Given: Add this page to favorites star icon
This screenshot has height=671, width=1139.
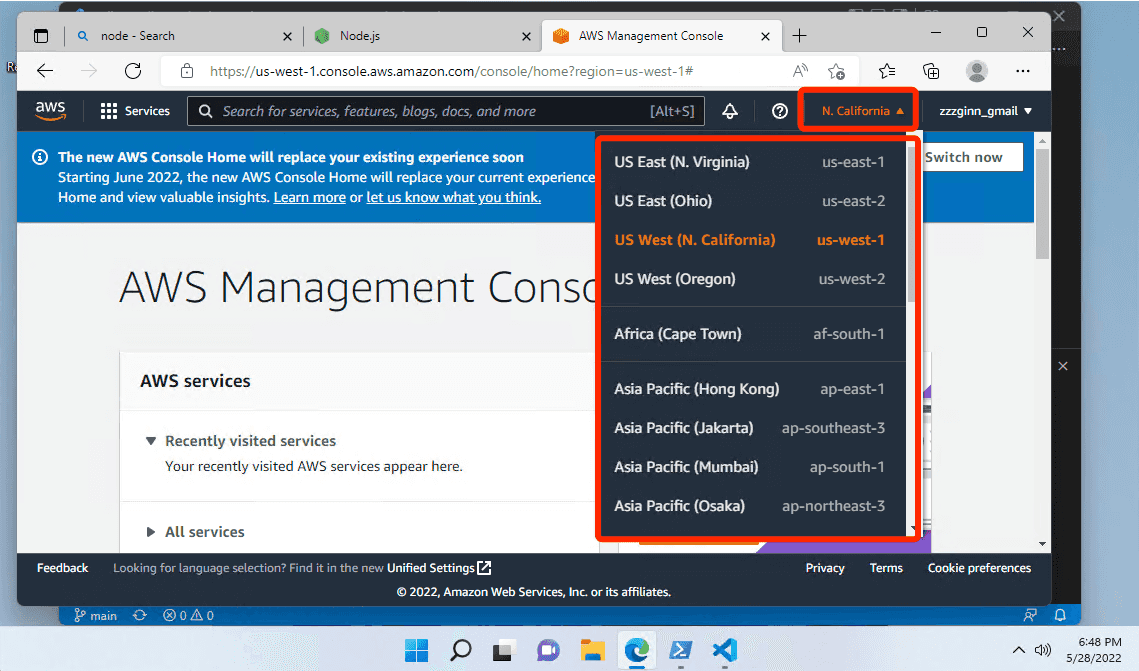Looking at the screenshot, I should pyautogui.click(x=836, y=71).
